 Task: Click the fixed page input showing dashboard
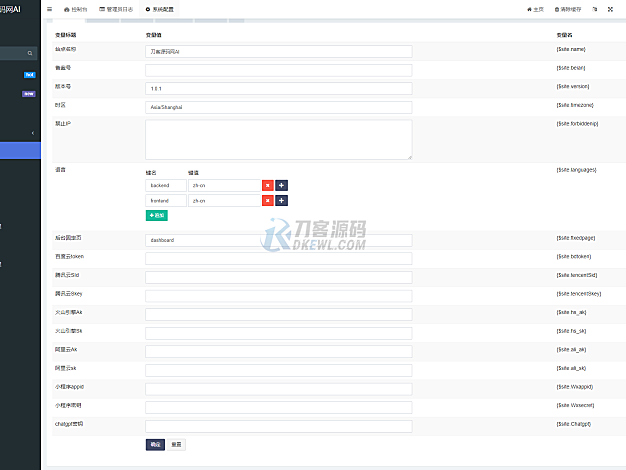pos(279,240)
